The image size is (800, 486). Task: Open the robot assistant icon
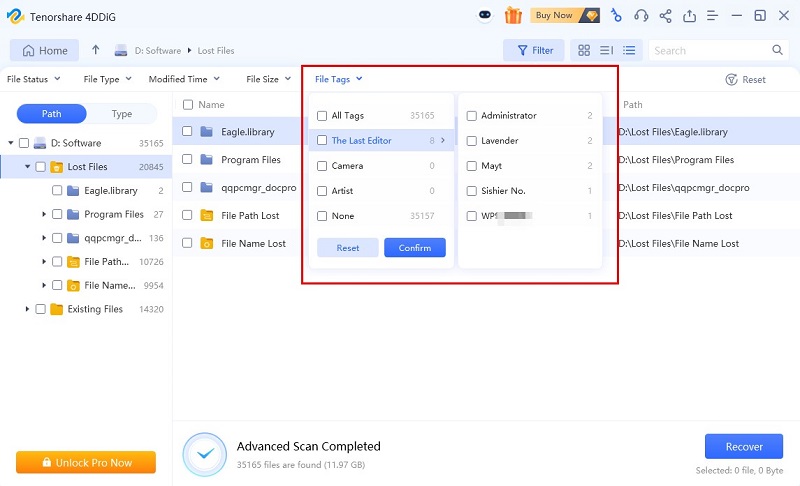coord(485,15)
